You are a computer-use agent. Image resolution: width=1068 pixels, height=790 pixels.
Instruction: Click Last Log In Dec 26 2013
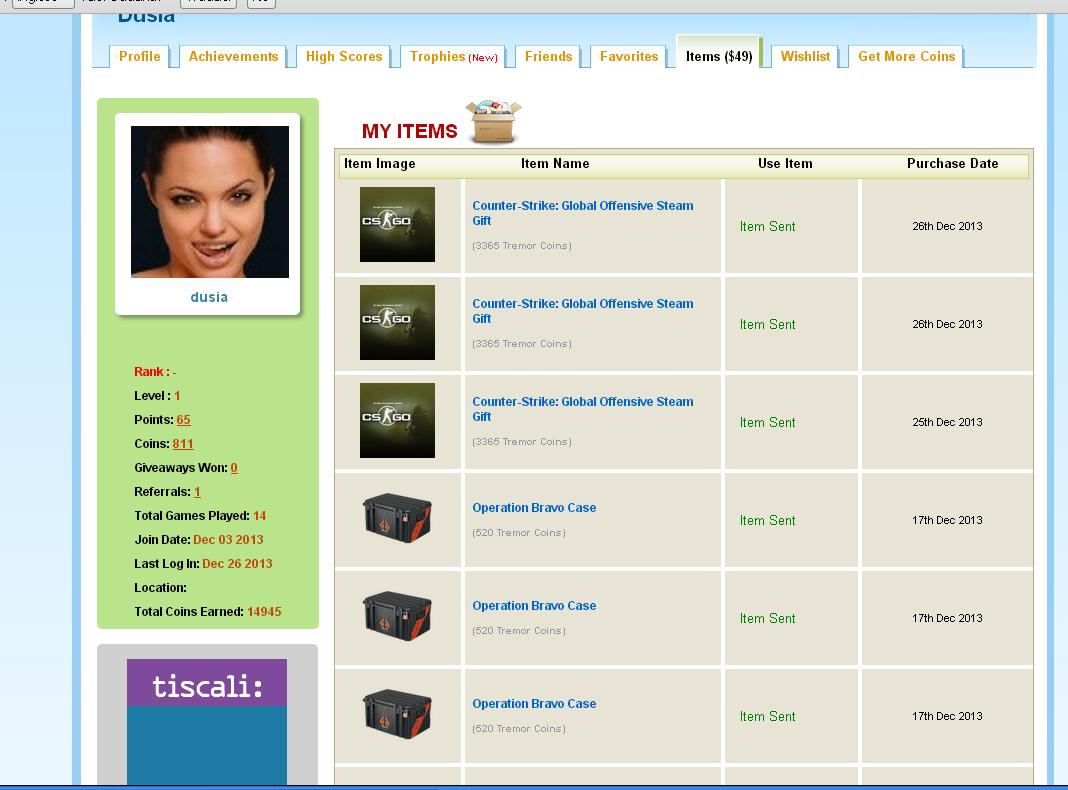[237, 563]
